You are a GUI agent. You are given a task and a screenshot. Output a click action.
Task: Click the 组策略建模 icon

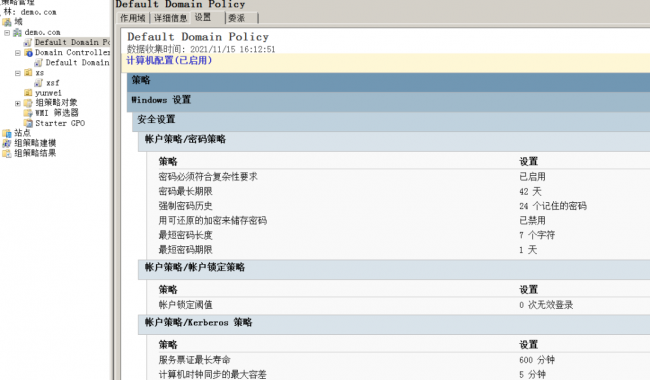7,143
